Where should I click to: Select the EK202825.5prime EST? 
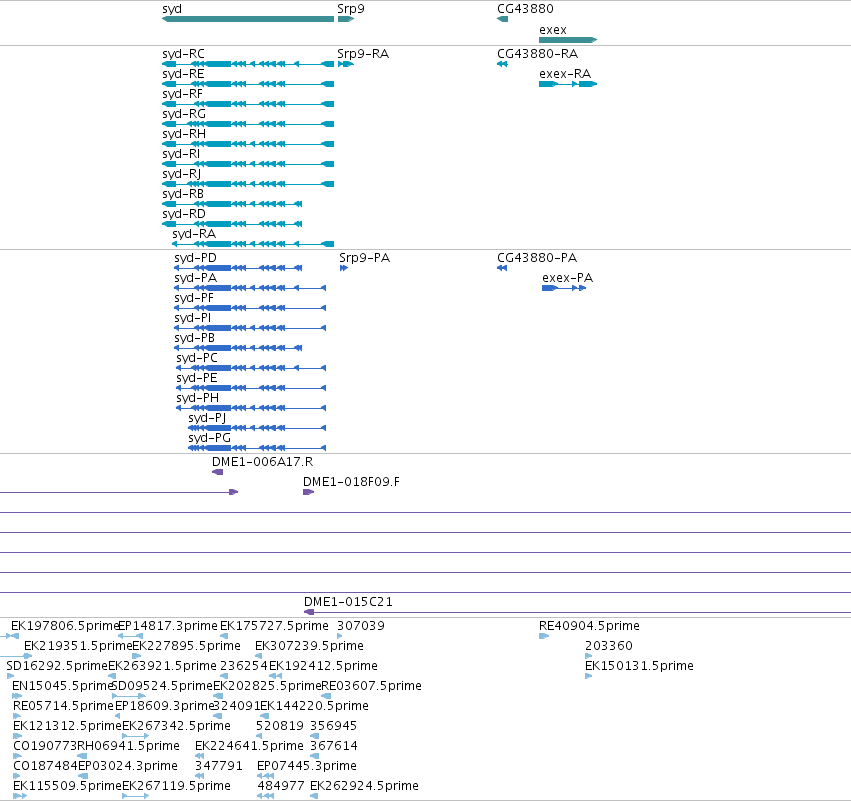click(218, 696)
